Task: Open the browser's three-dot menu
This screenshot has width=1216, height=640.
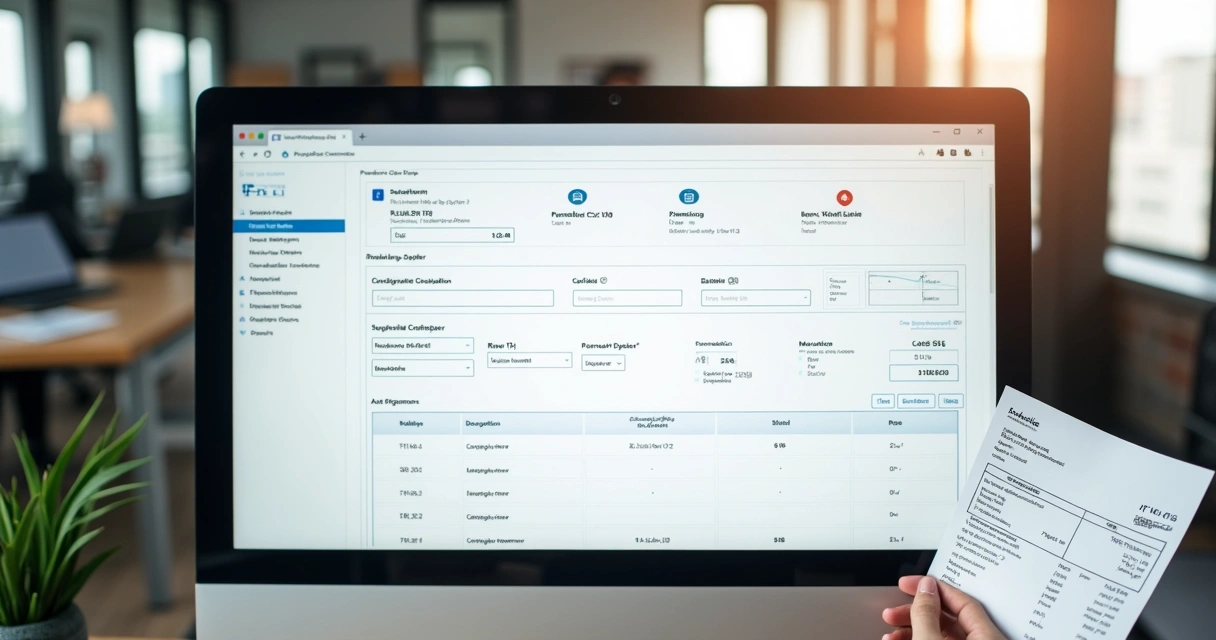Action: coord(982,153)
